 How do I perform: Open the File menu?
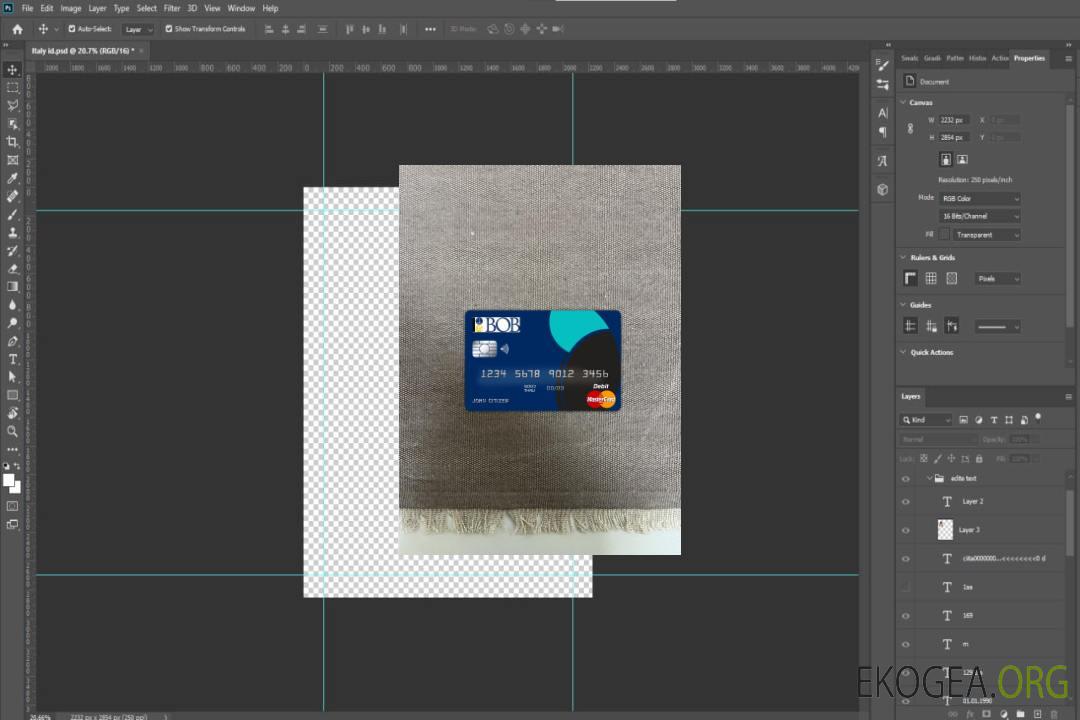(x=28, y=8)
